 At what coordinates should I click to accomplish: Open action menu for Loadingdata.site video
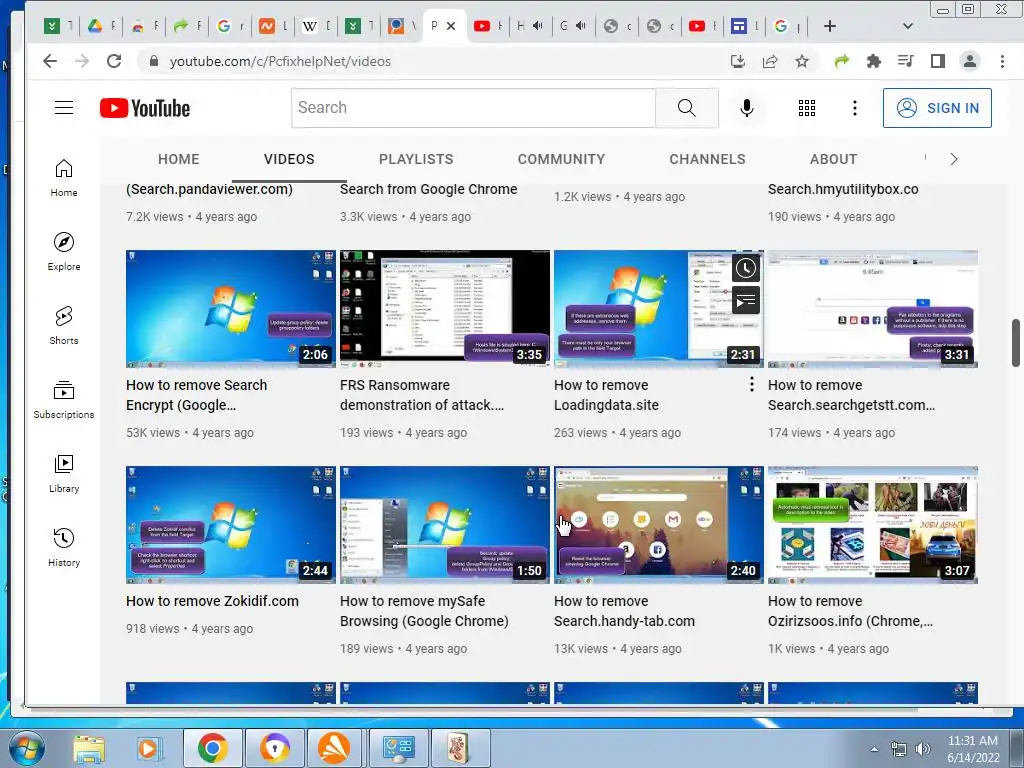[752, 385]
